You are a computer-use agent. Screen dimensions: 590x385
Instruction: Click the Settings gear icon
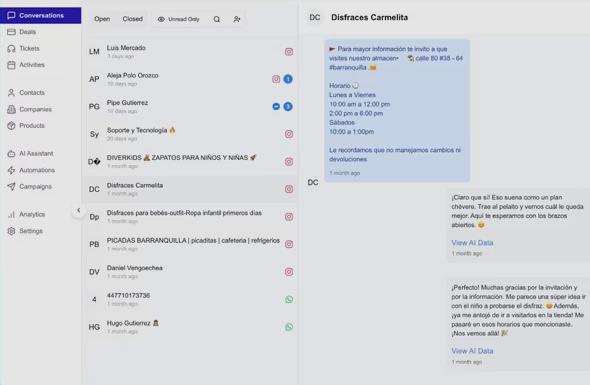(11, 231)
